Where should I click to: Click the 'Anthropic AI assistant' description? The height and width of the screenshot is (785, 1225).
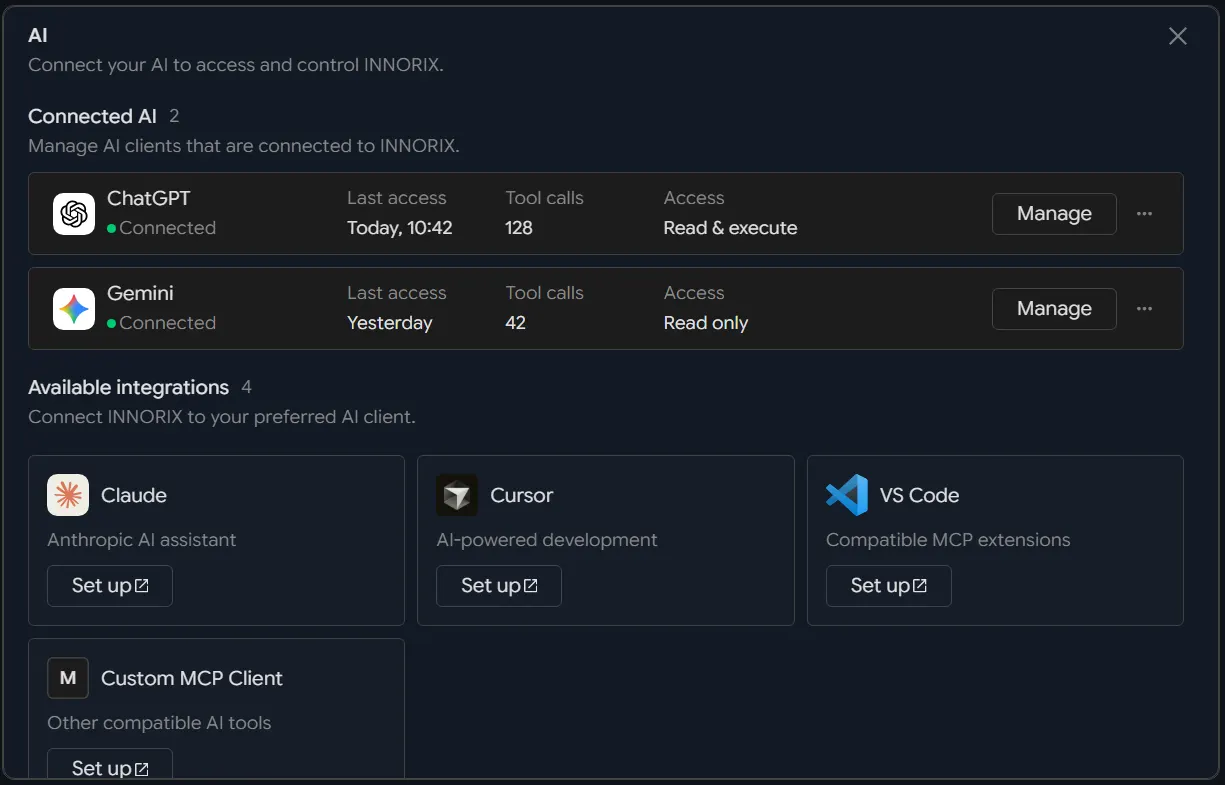click(142, 540)
